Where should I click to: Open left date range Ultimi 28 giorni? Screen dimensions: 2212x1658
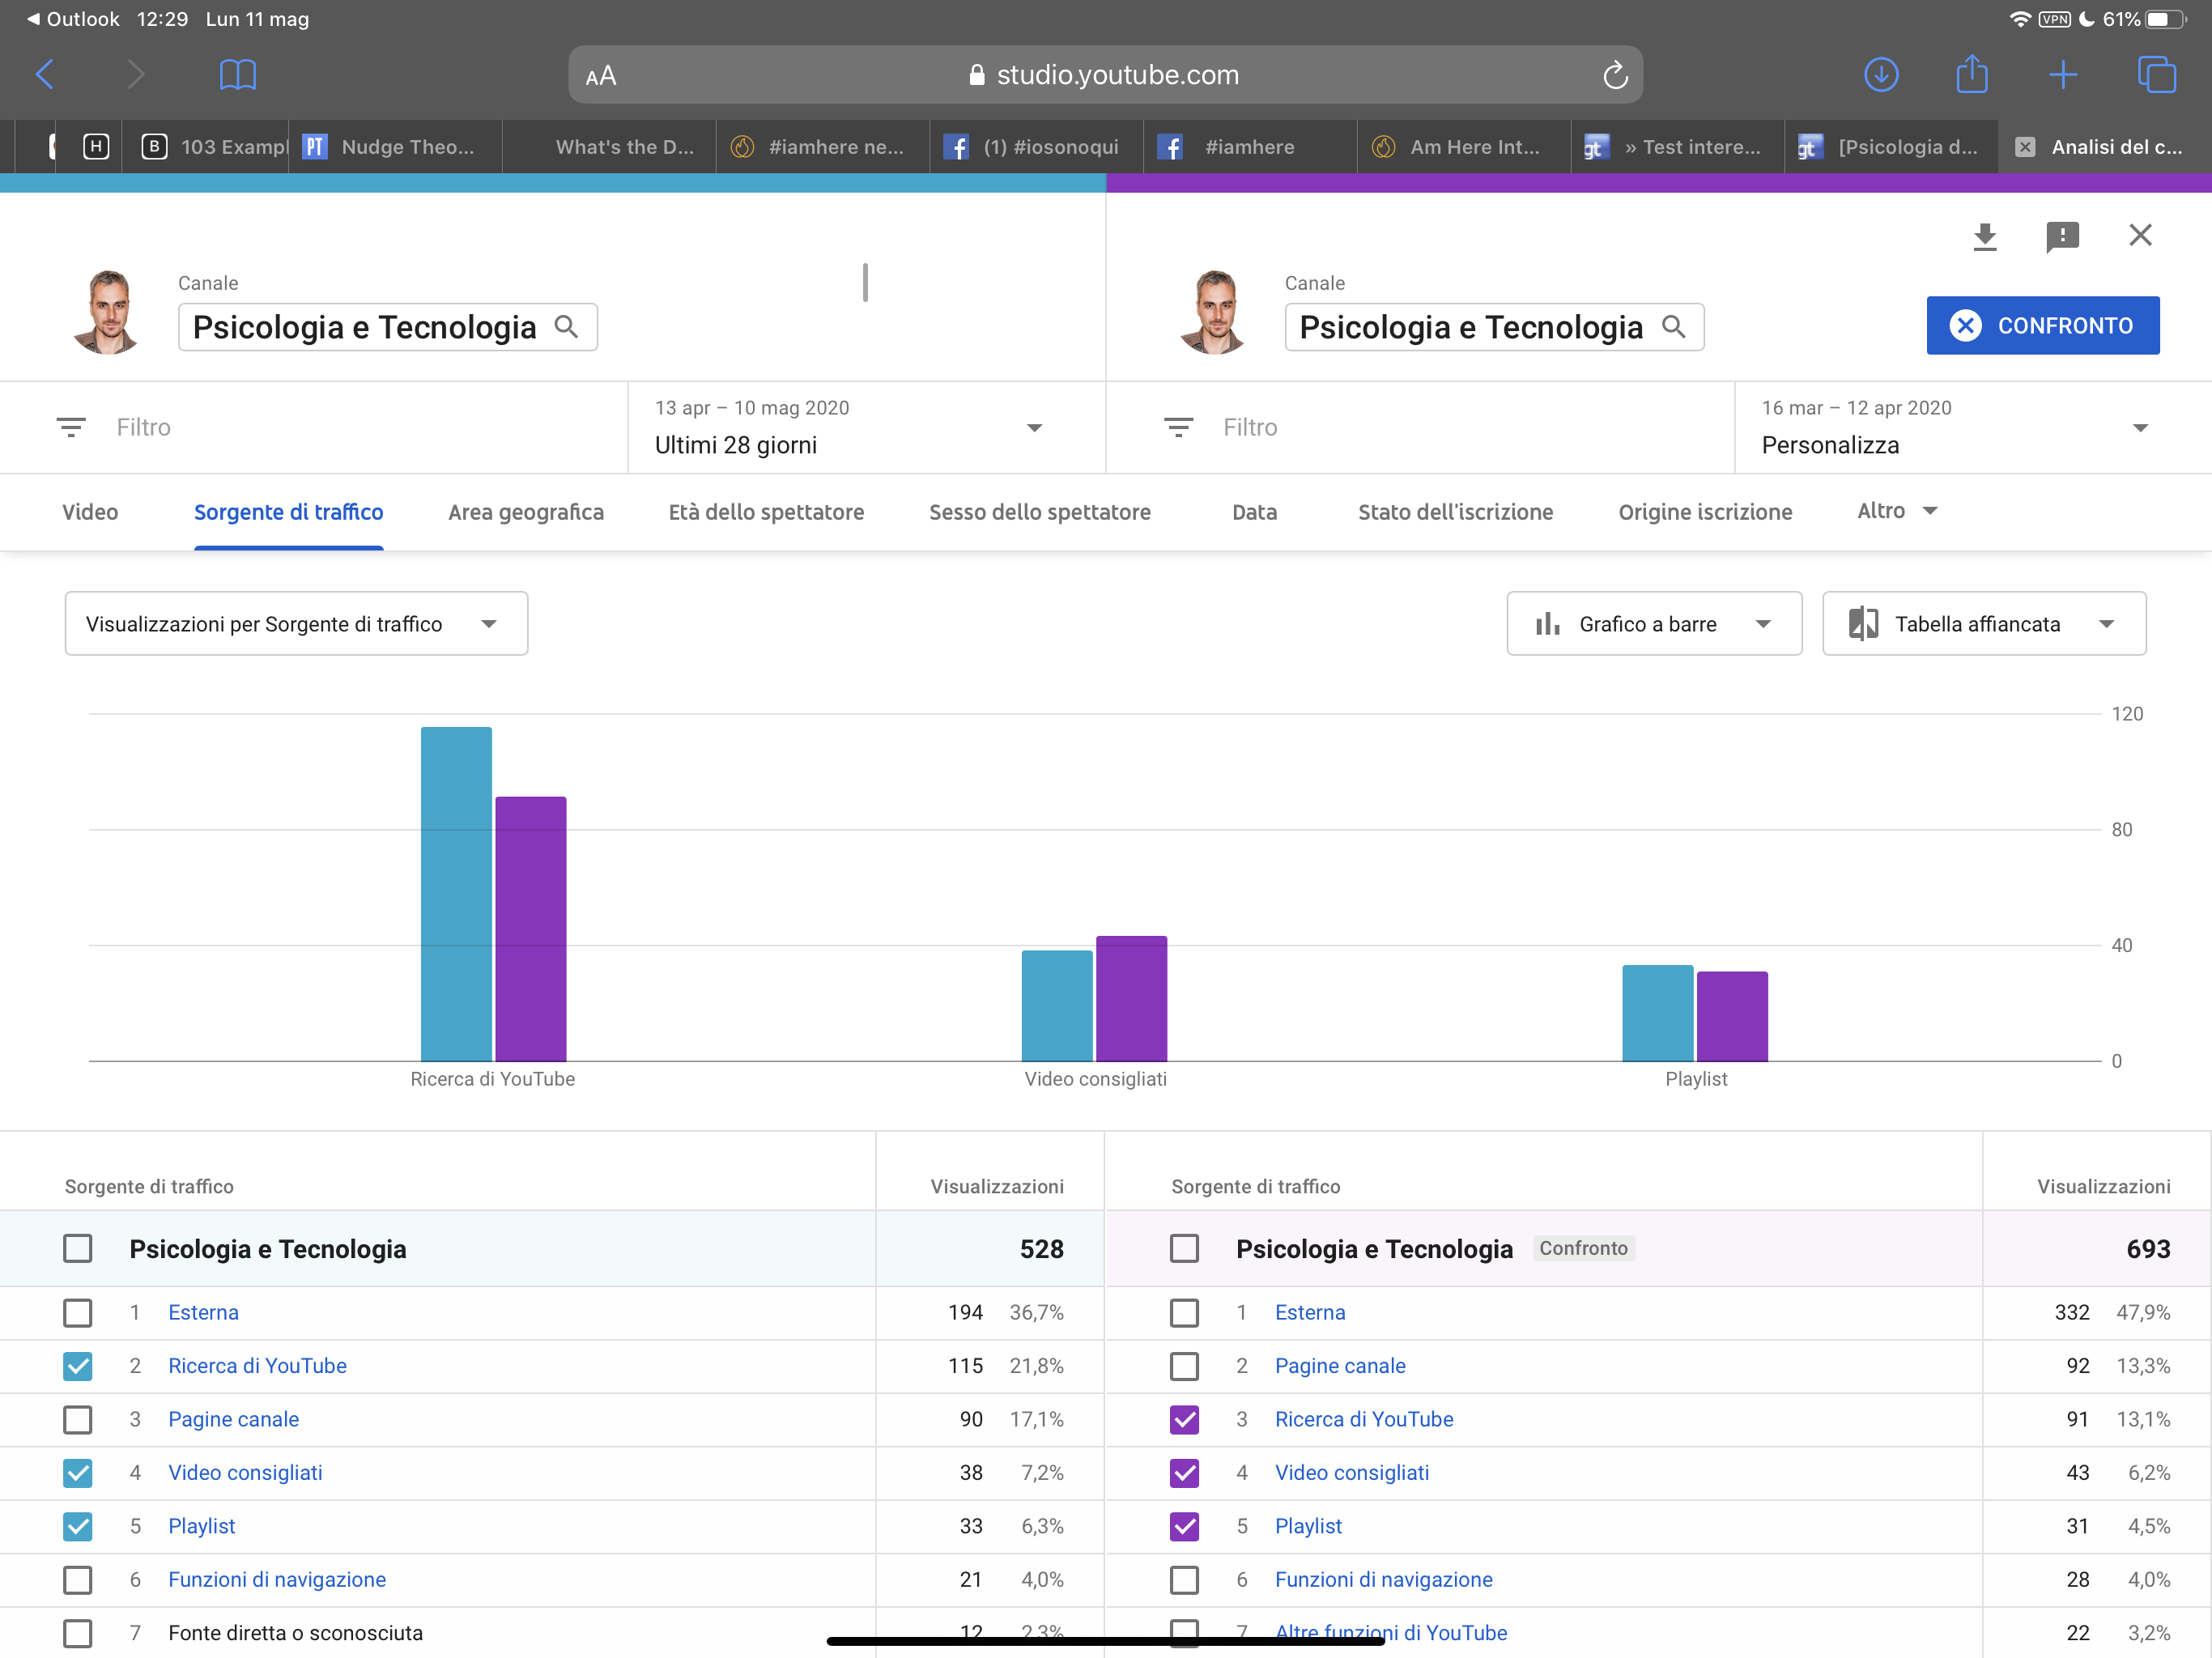pos(866,427)
